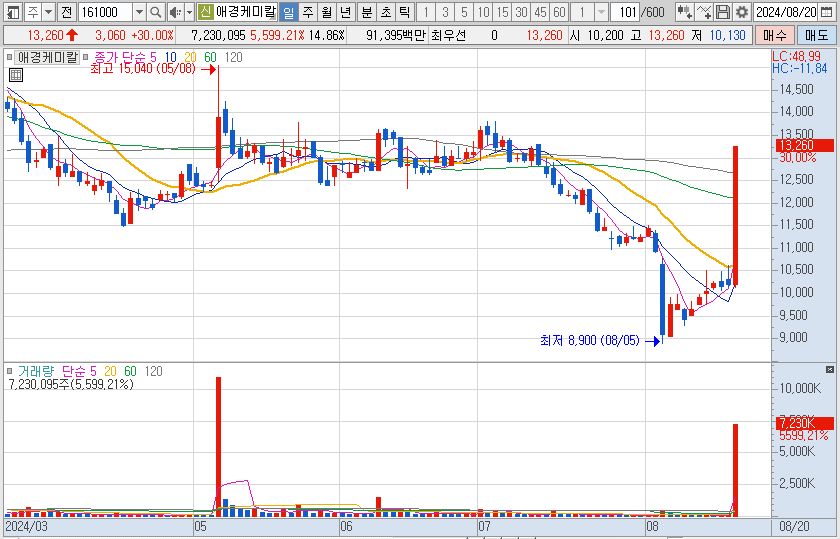Image resolution: width=840 pixels, height=539 pixels.
Task: Click the red 7,230K volume tag on axis
Action: pos(805,423)
